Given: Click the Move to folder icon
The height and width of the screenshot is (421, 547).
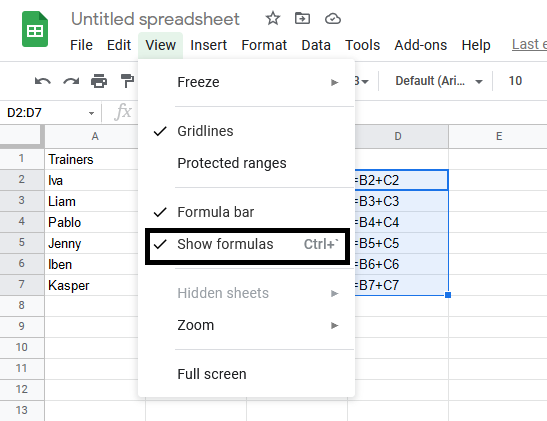Looking at the screenshot, I should [x=302, y=18].
